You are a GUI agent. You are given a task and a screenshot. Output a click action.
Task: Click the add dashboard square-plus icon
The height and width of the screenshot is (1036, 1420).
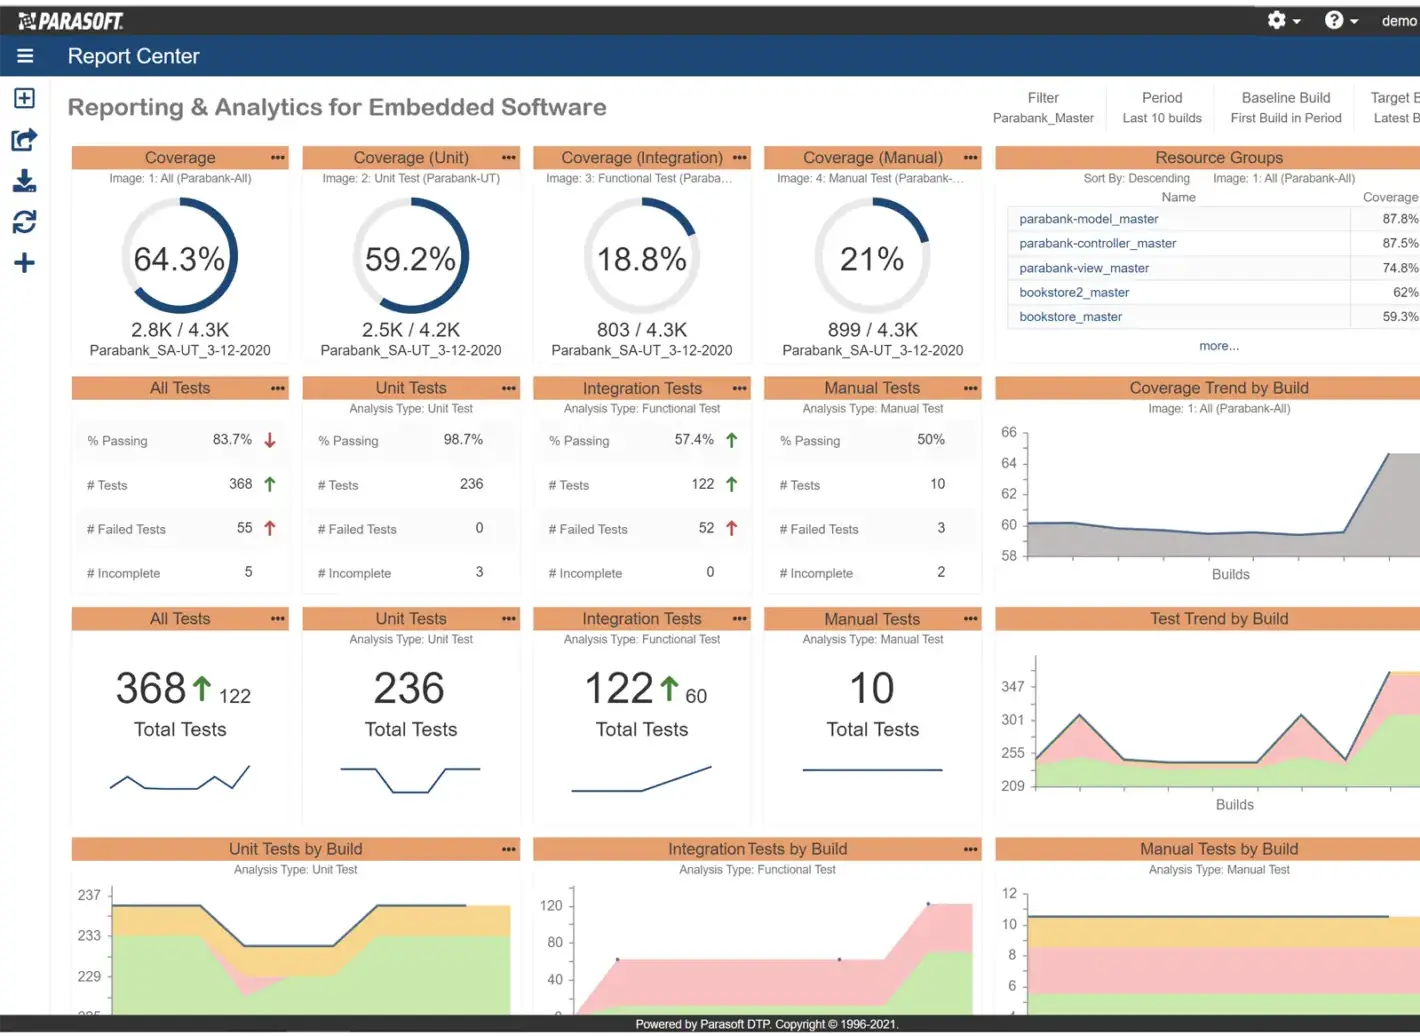[x=25, y=98]
